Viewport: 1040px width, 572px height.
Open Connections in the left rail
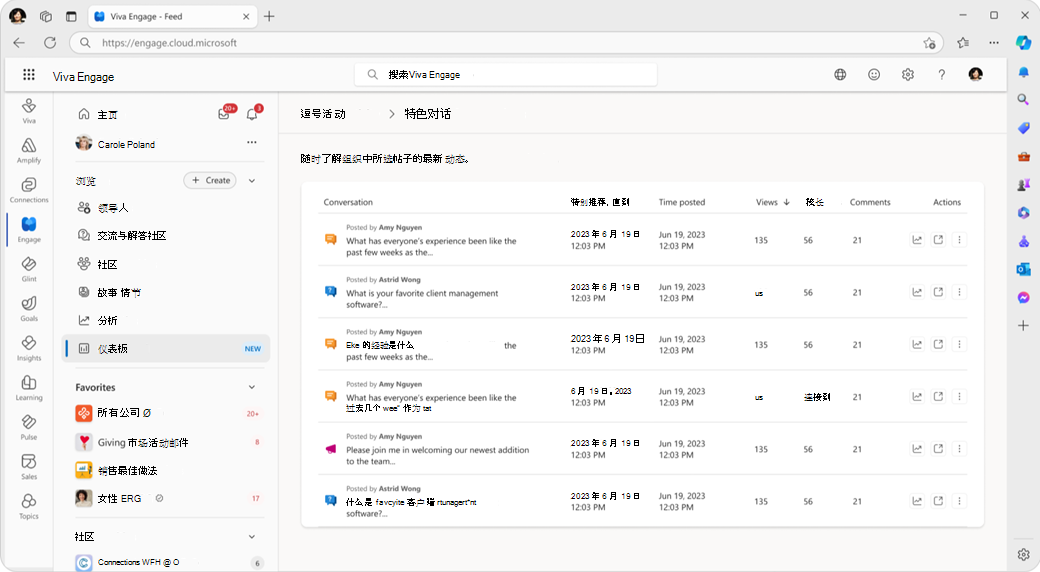pos(29,190)
